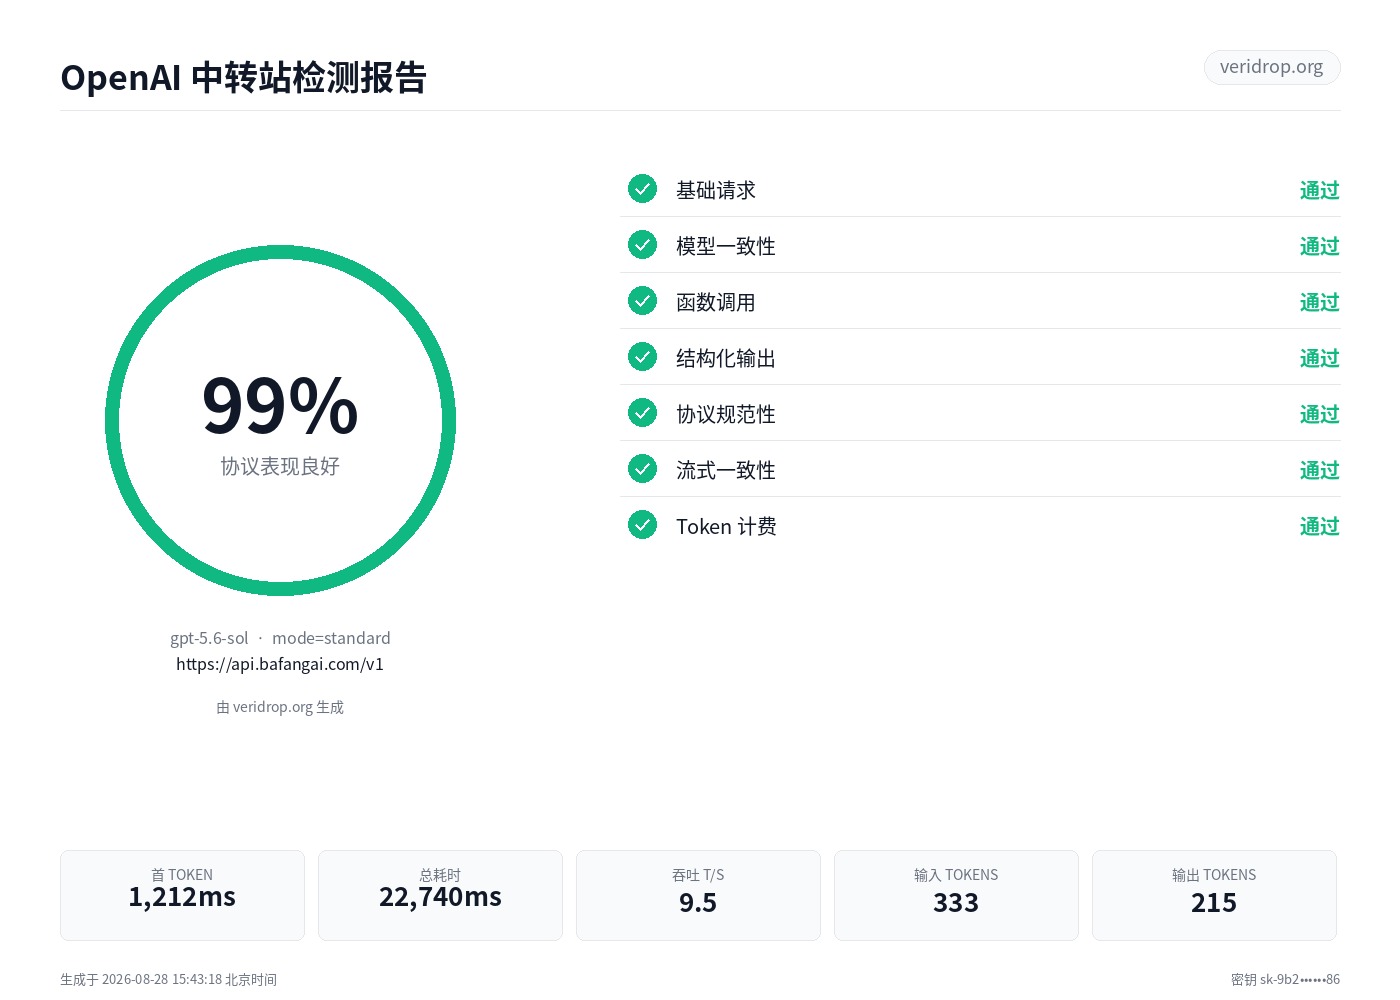
Task: Click the check icon next to 模型一致性
Action: [642, 244]
